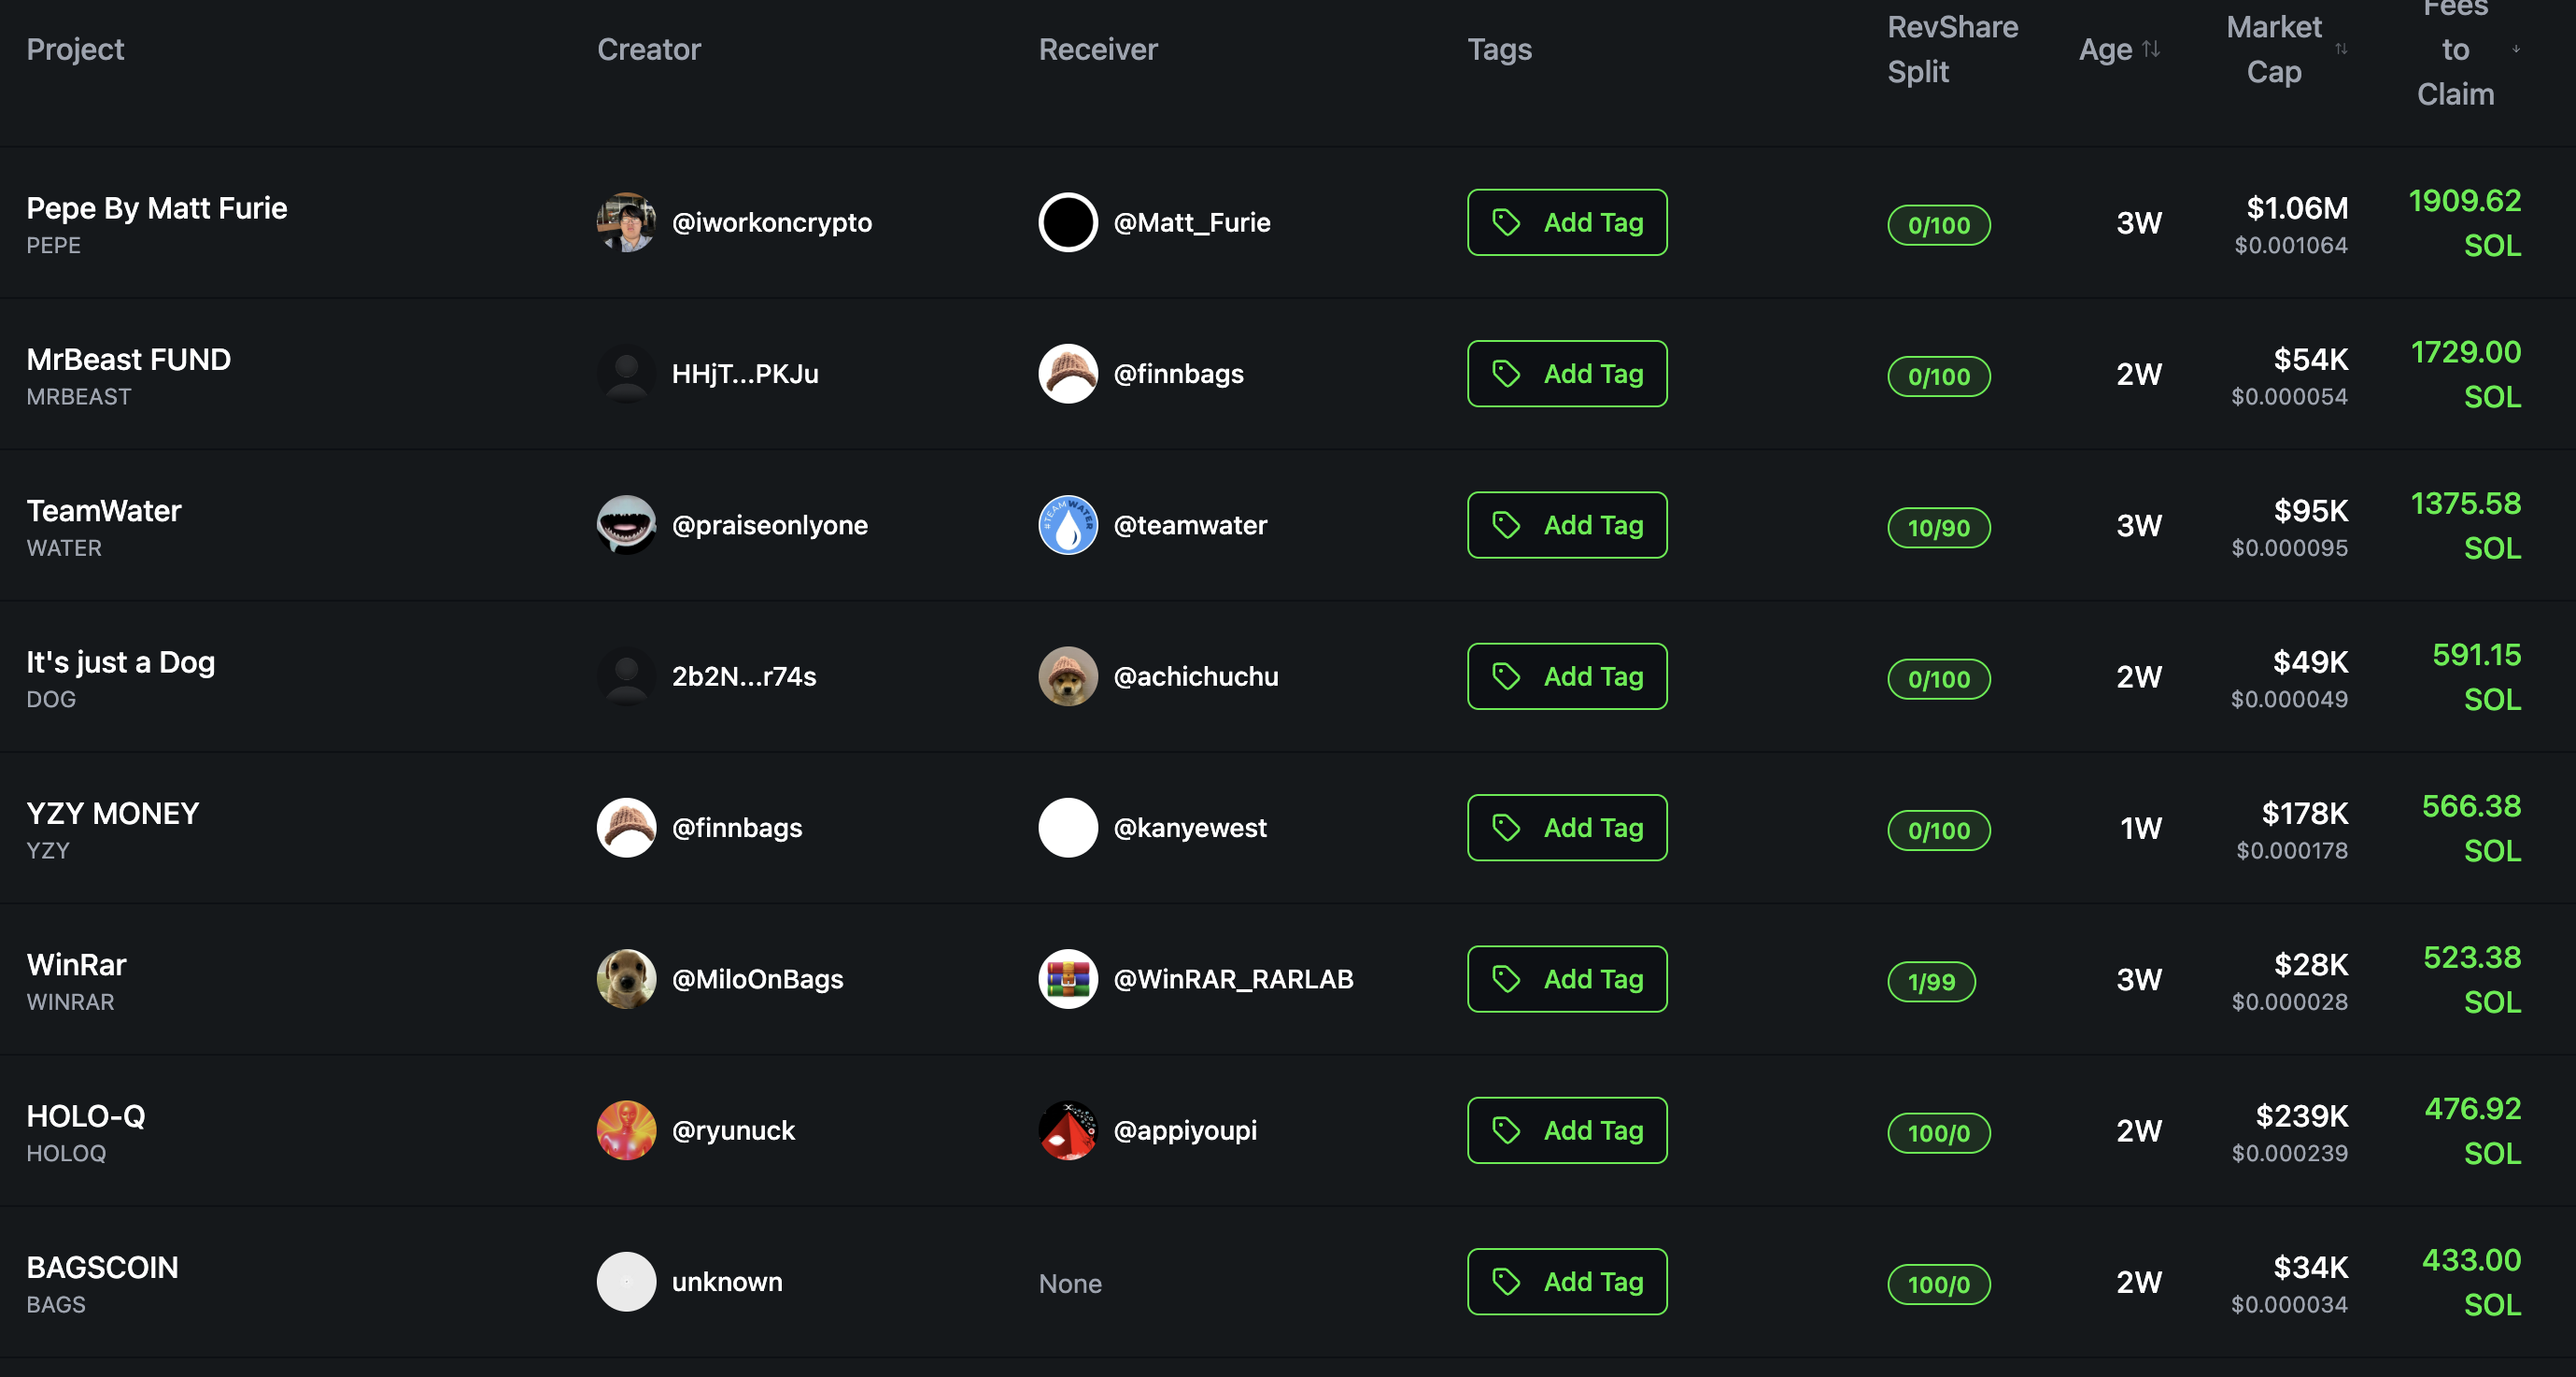Click @WinRAR_RARLAB logo avatar
The width and height of the screenshot is (2576, 1377).
(1067, 979)
